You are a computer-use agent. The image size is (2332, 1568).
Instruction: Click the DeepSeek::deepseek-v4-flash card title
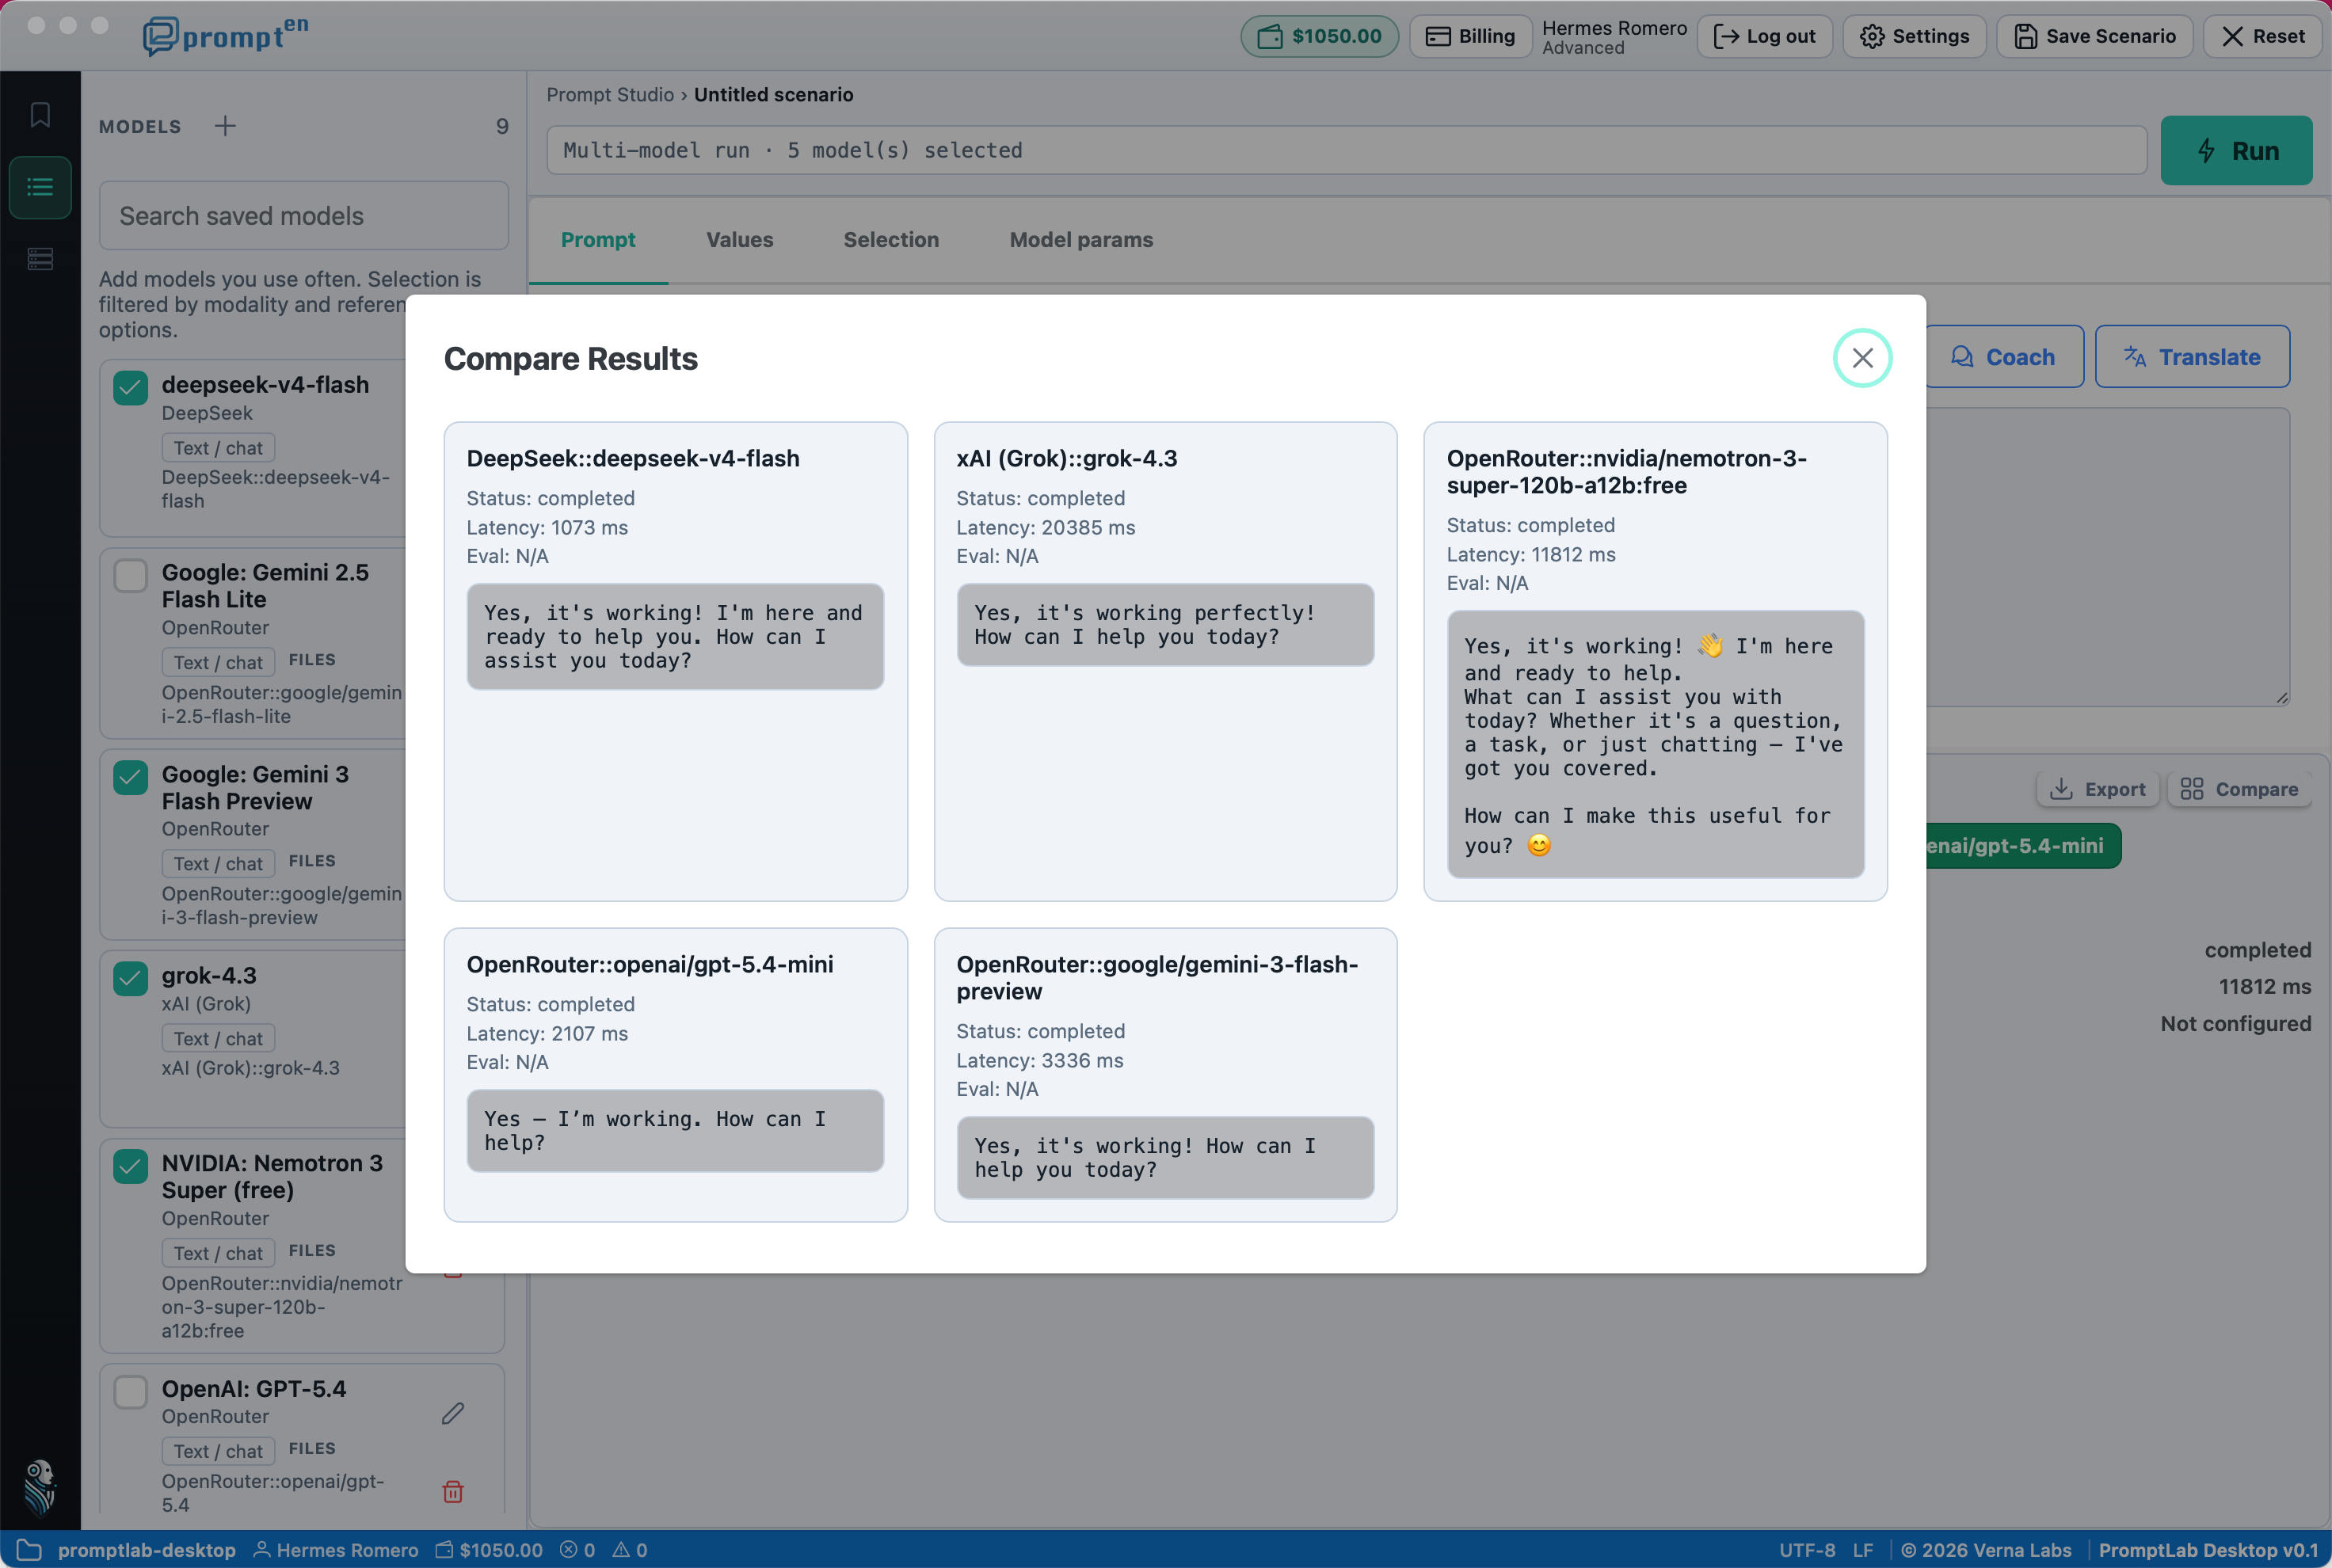(x=633, y=459)
